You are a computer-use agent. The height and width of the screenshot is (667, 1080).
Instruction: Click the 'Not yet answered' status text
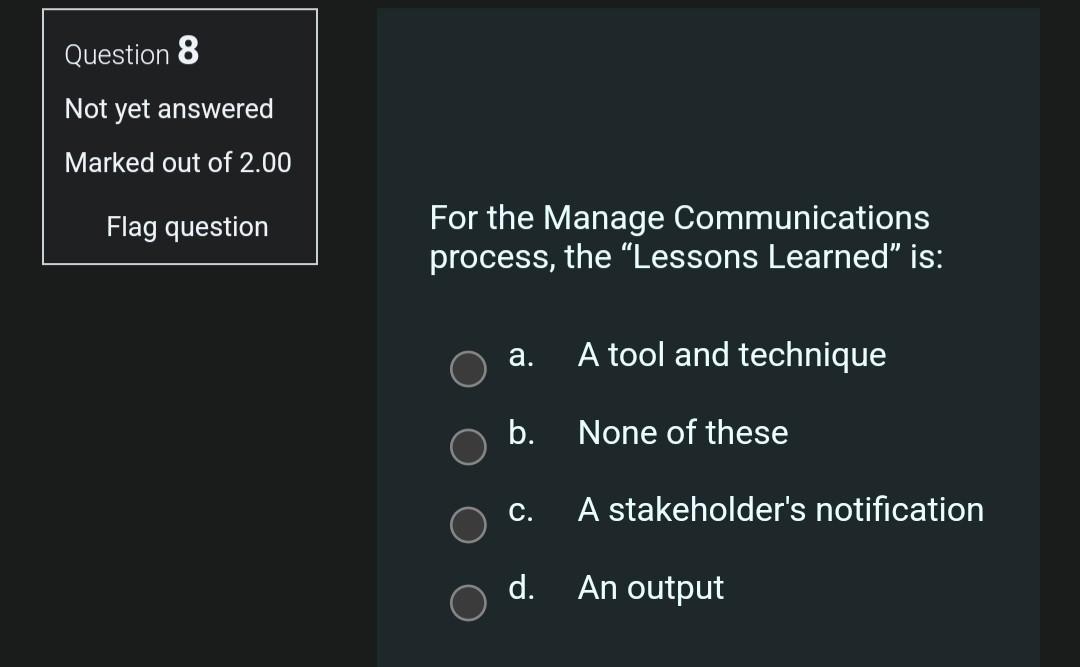coord(169,108)
